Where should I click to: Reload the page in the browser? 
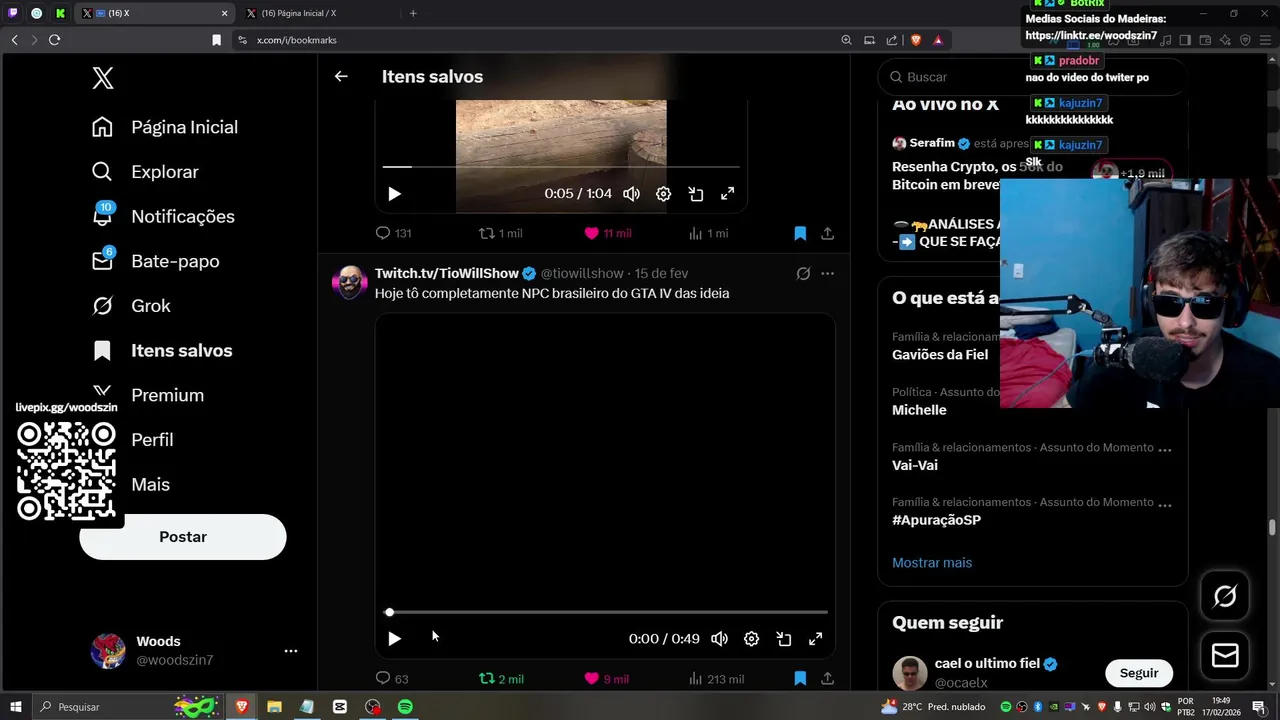click(54, 40)
